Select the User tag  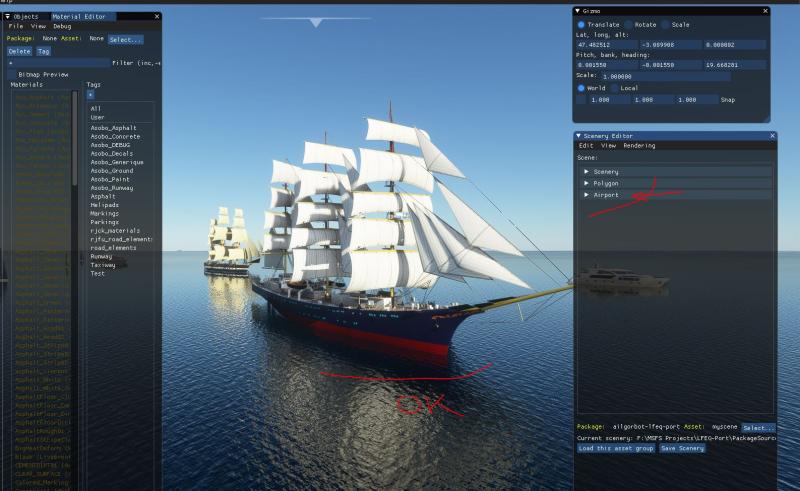97,117
